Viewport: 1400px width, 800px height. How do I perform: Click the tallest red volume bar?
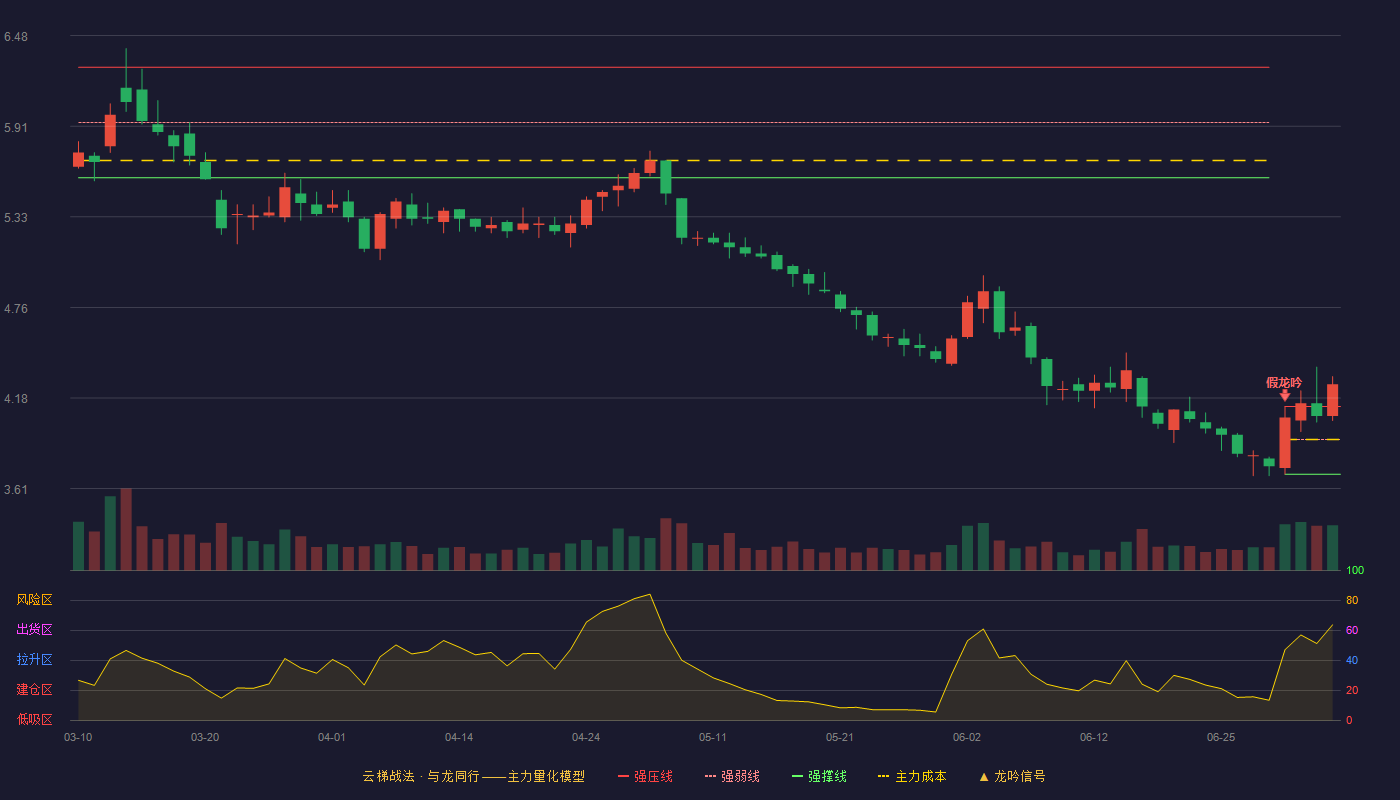[x=126, y=529]
